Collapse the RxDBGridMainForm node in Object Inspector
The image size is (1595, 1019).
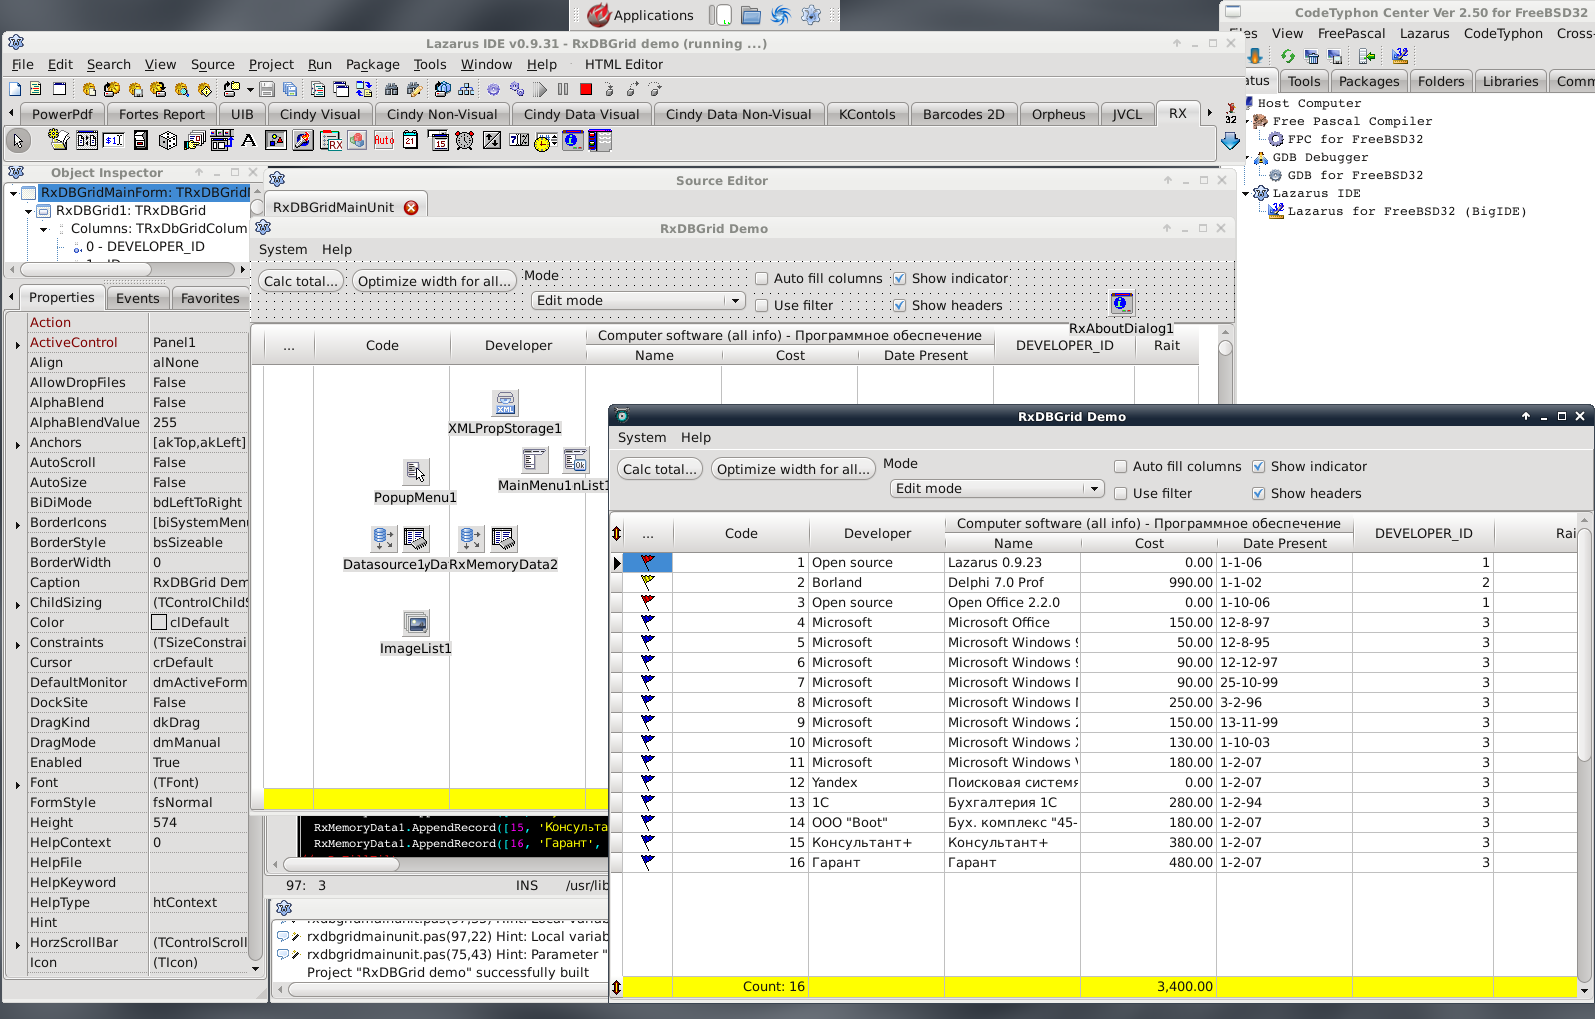point(13,193)
